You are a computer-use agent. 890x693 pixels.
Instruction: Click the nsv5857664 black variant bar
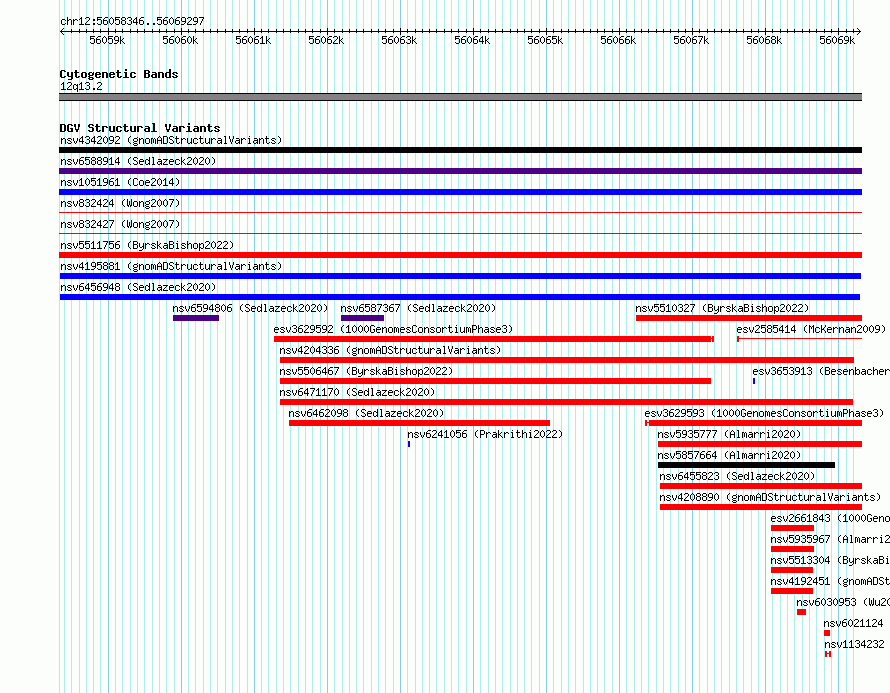746,465
